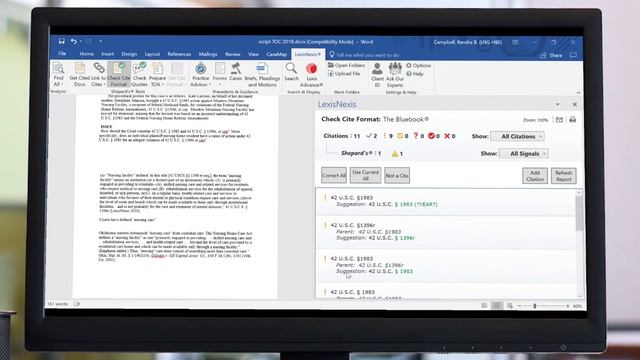Viewport: 640px width, 360px height.
Task: Open Briefs, Pleadings and Motions
Action: coord(262,75)
